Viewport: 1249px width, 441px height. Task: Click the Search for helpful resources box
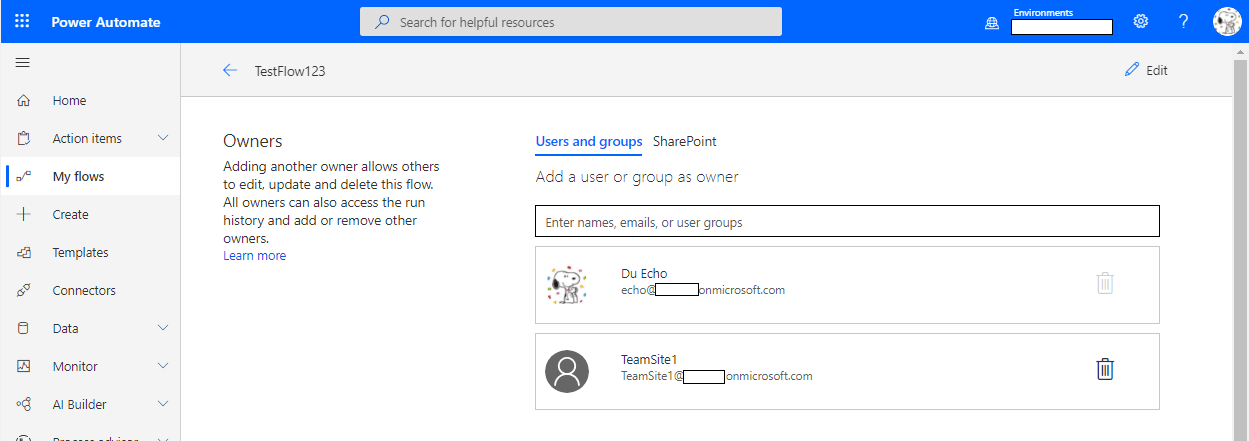point(571,22)
